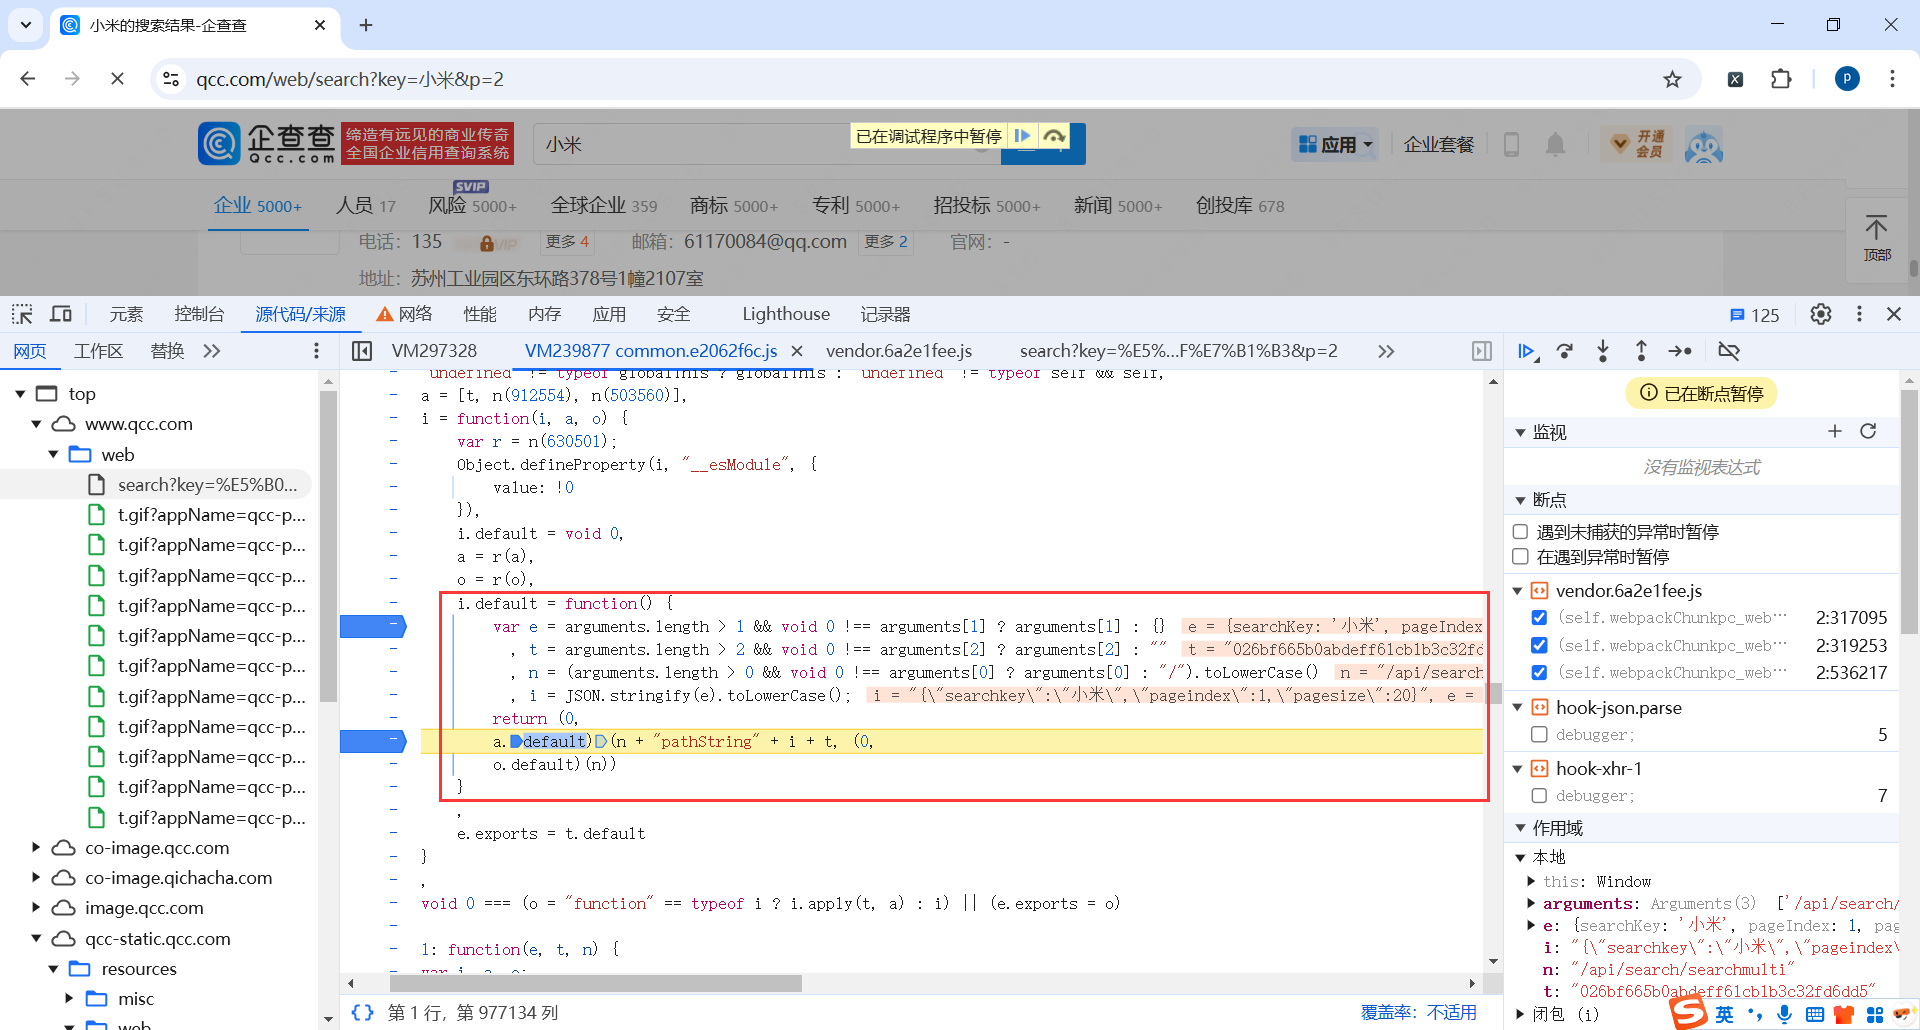The height and width of the screenshot is (1030, 1920).
Task: Step over next function call
Action: pos(1565,351)
